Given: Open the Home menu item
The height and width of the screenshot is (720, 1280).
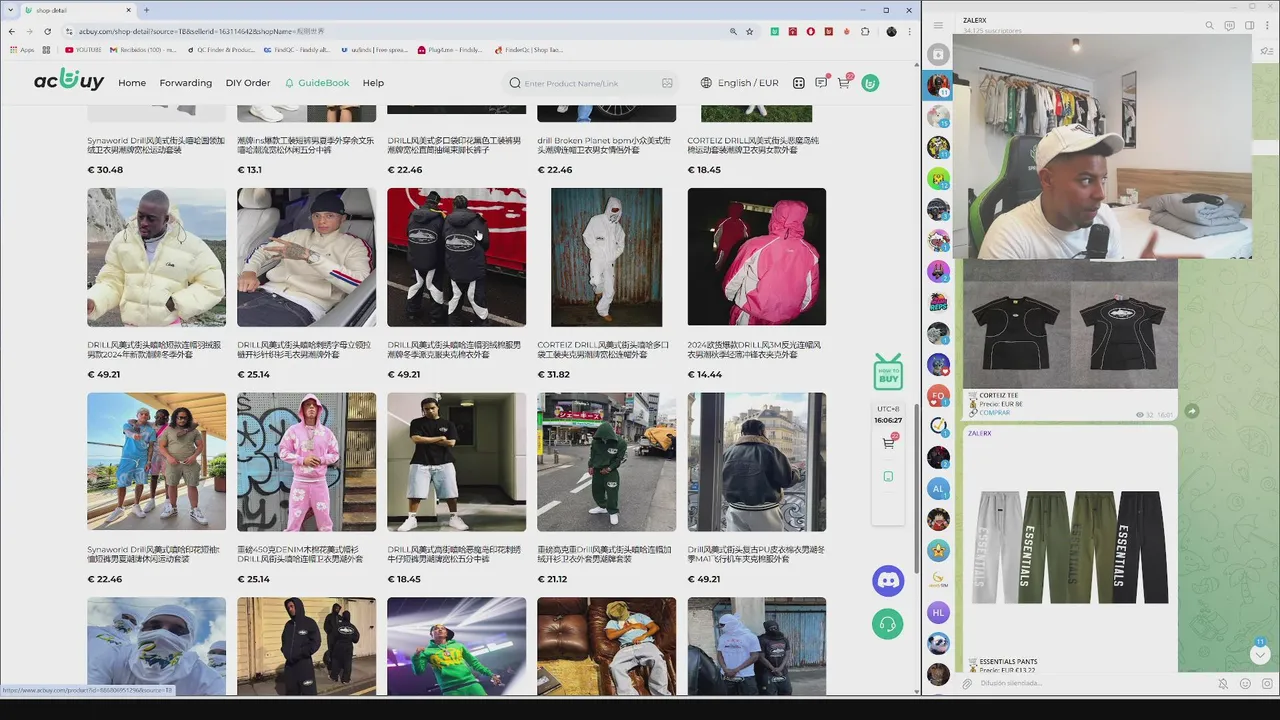Looking at the screenshot, I should click(x=132, y=83).
